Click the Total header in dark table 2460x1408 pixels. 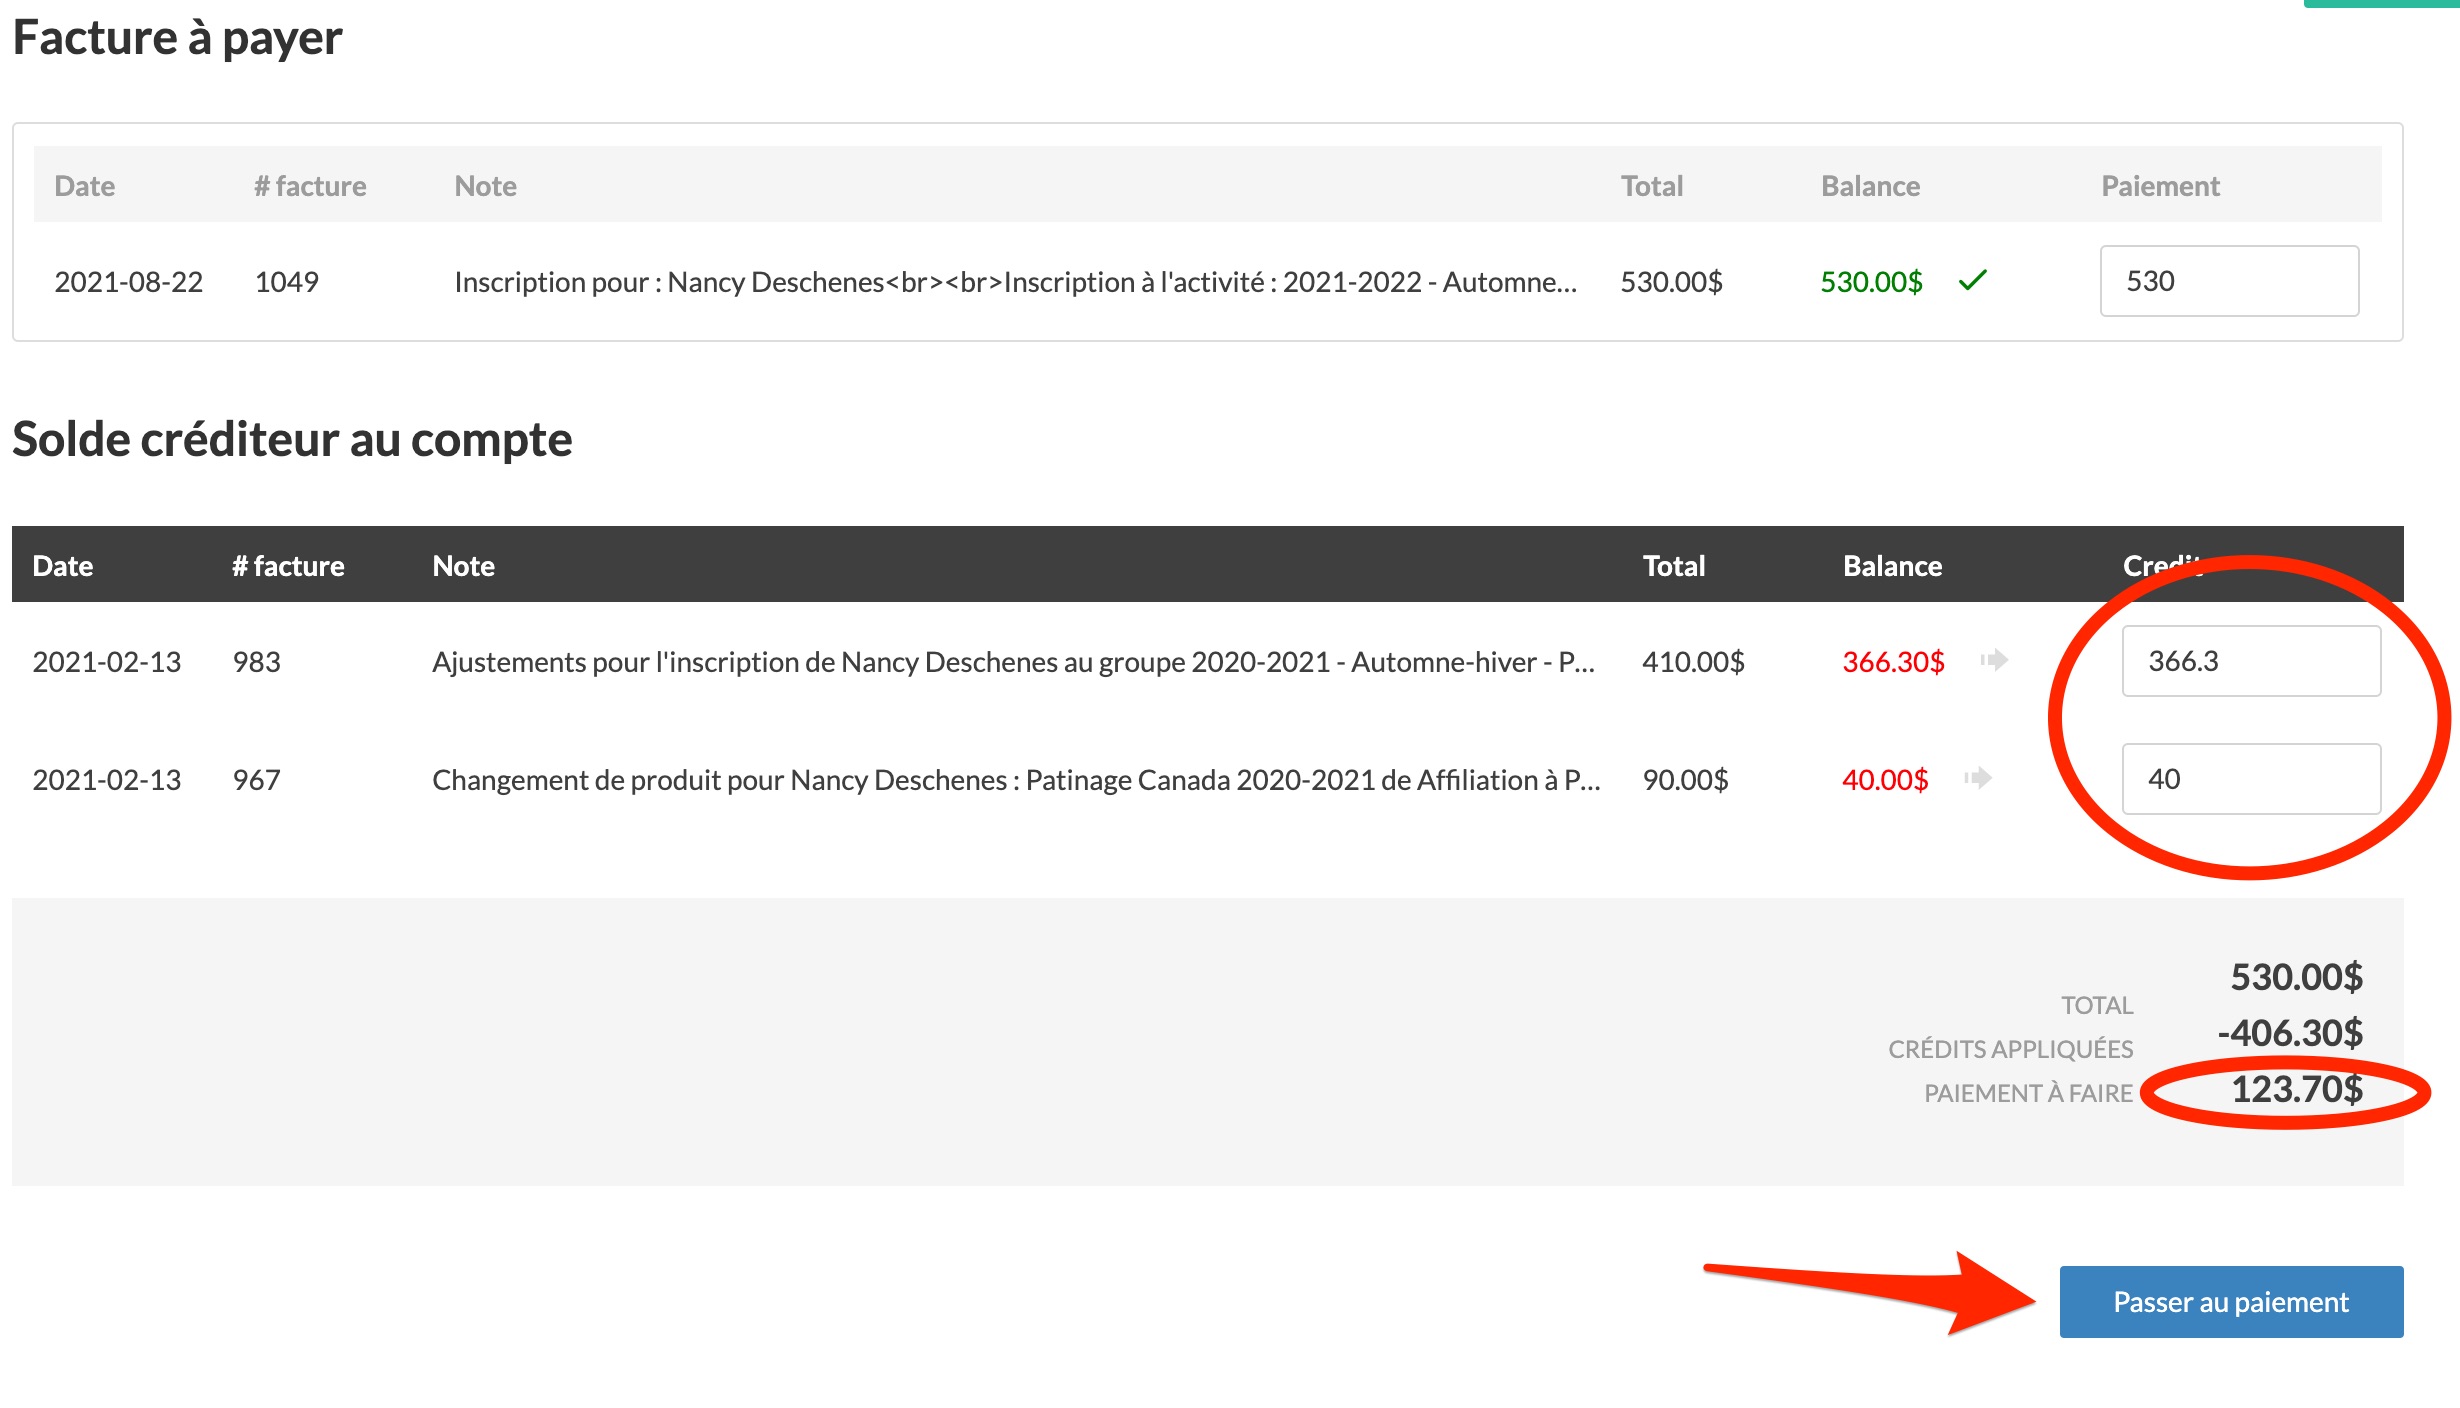1673,566
